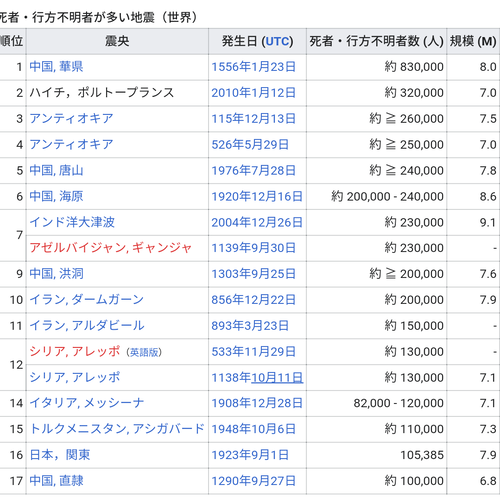Open the 856年12月22日 date link
The height and width of the screenshot is (504, 500).
coord(253,300)
